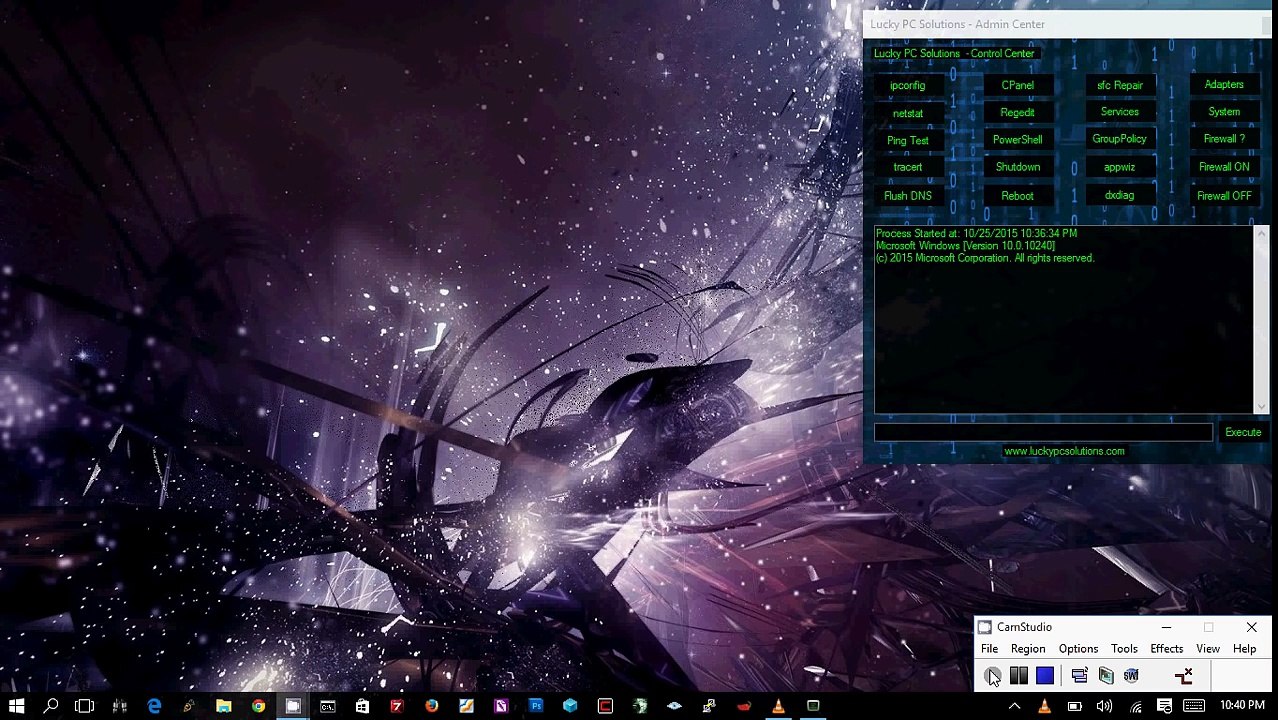
Task: Click the command input field beside Execute
Action: tap(1043, 432)
